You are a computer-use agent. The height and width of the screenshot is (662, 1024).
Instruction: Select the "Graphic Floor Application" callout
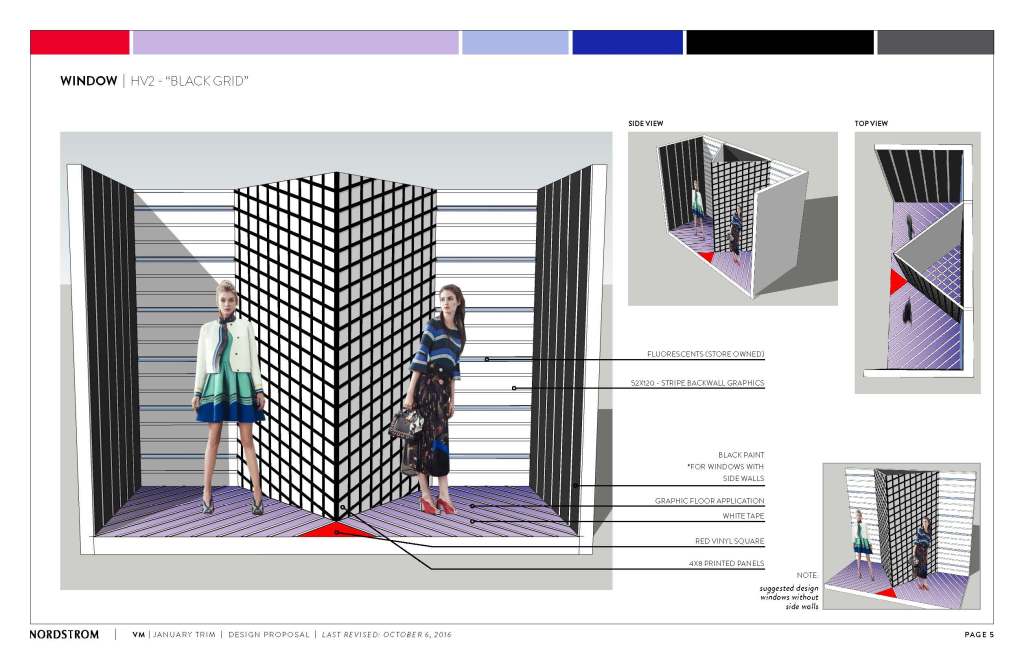[x=709, y=501]
